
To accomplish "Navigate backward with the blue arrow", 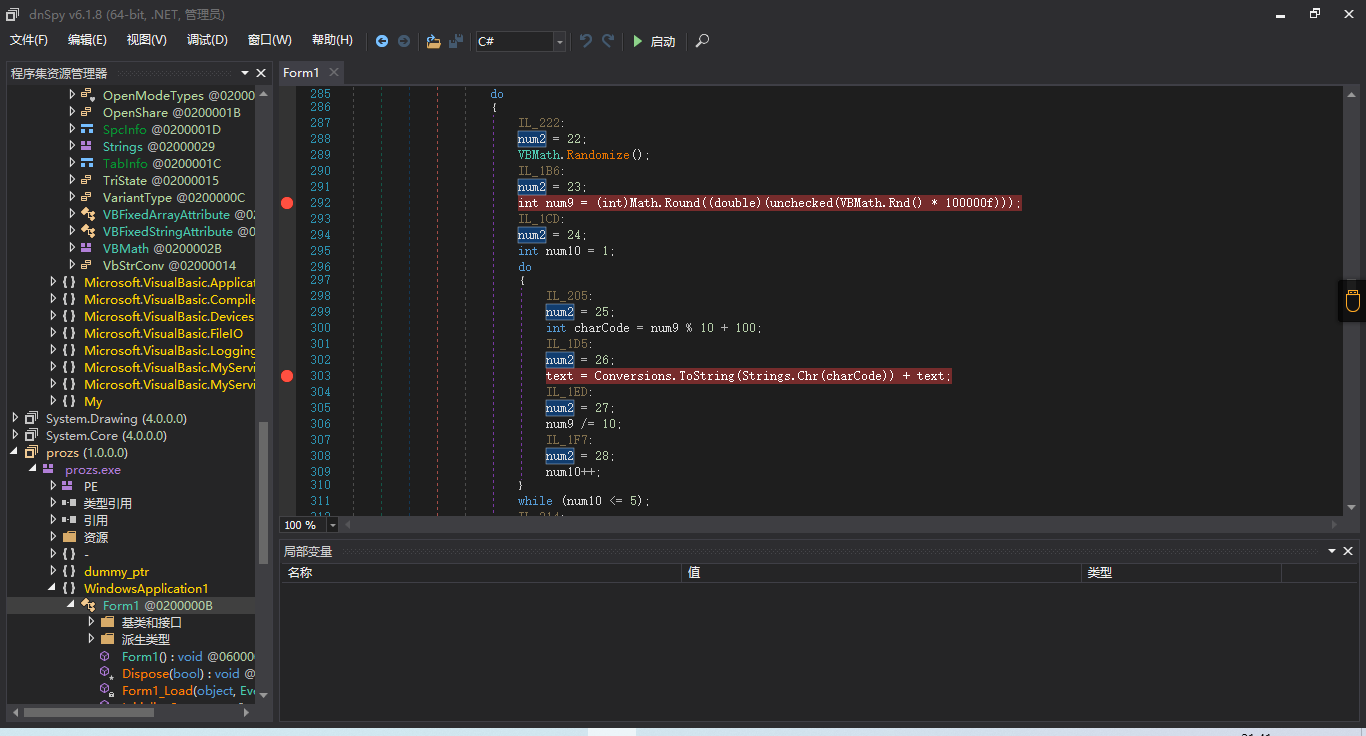I will click(x=382, y=41).
